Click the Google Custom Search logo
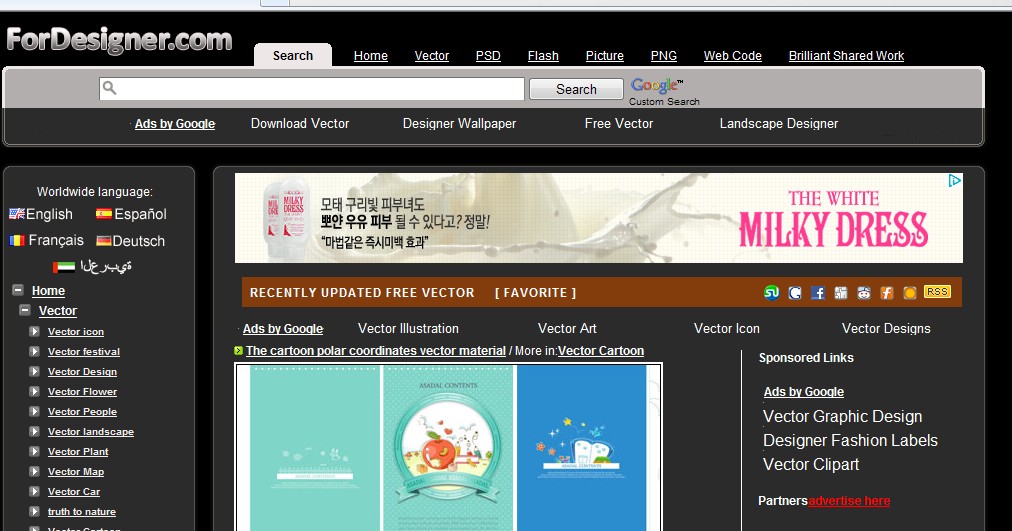 pyautogui.click(x=664, y=92)
